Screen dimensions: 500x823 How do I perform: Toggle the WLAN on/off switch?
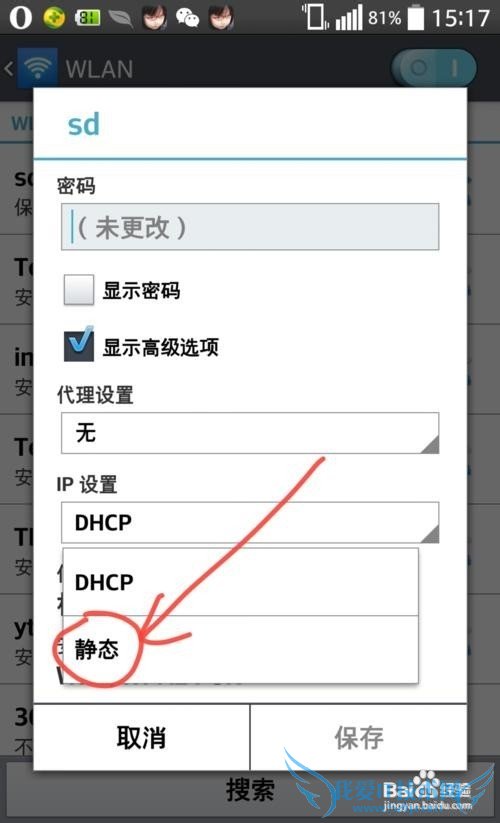coord(433,68)
